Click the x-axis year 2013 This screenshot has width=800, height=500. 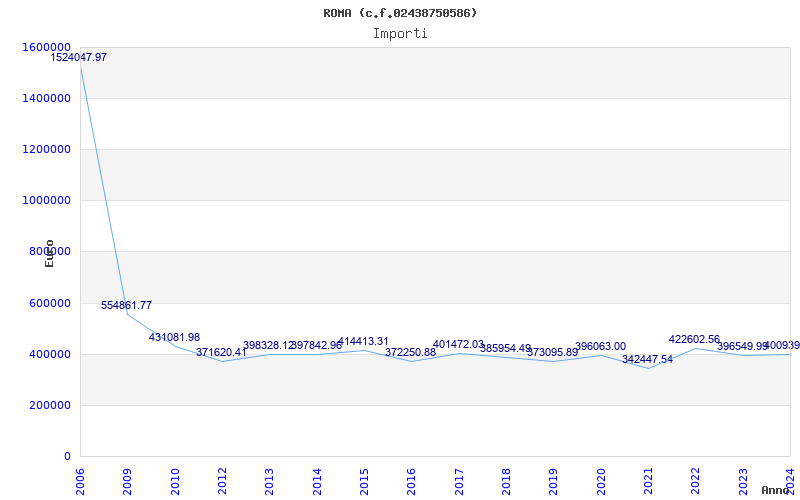pyautogui.click(x=269, y=482)
